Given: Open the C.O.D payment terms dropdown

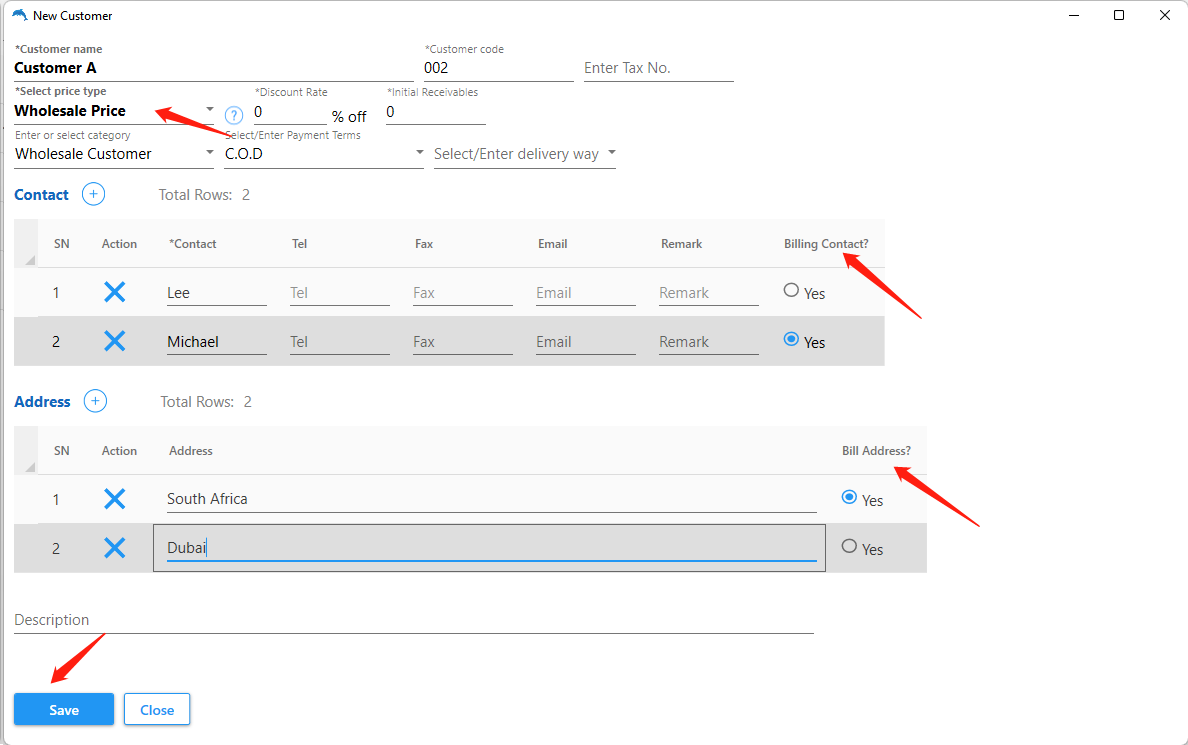Looking at the screenshot, I should pyautogui.click(x=419, y=153).
